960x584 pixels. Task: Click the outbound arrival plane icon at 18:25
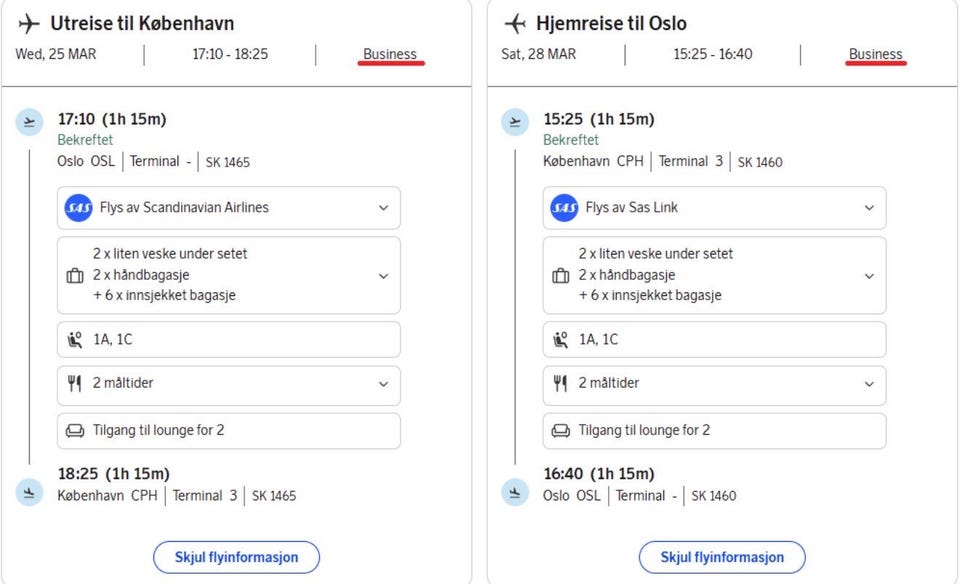(x=30, y=491)
